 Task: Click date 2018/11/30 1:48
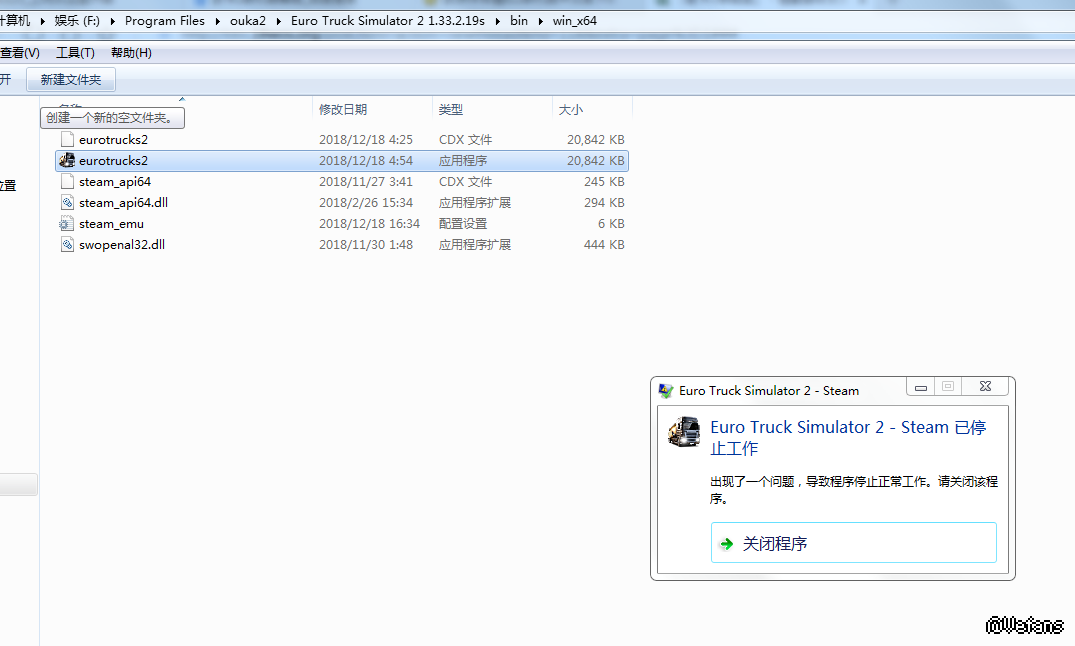click(365, 245)
